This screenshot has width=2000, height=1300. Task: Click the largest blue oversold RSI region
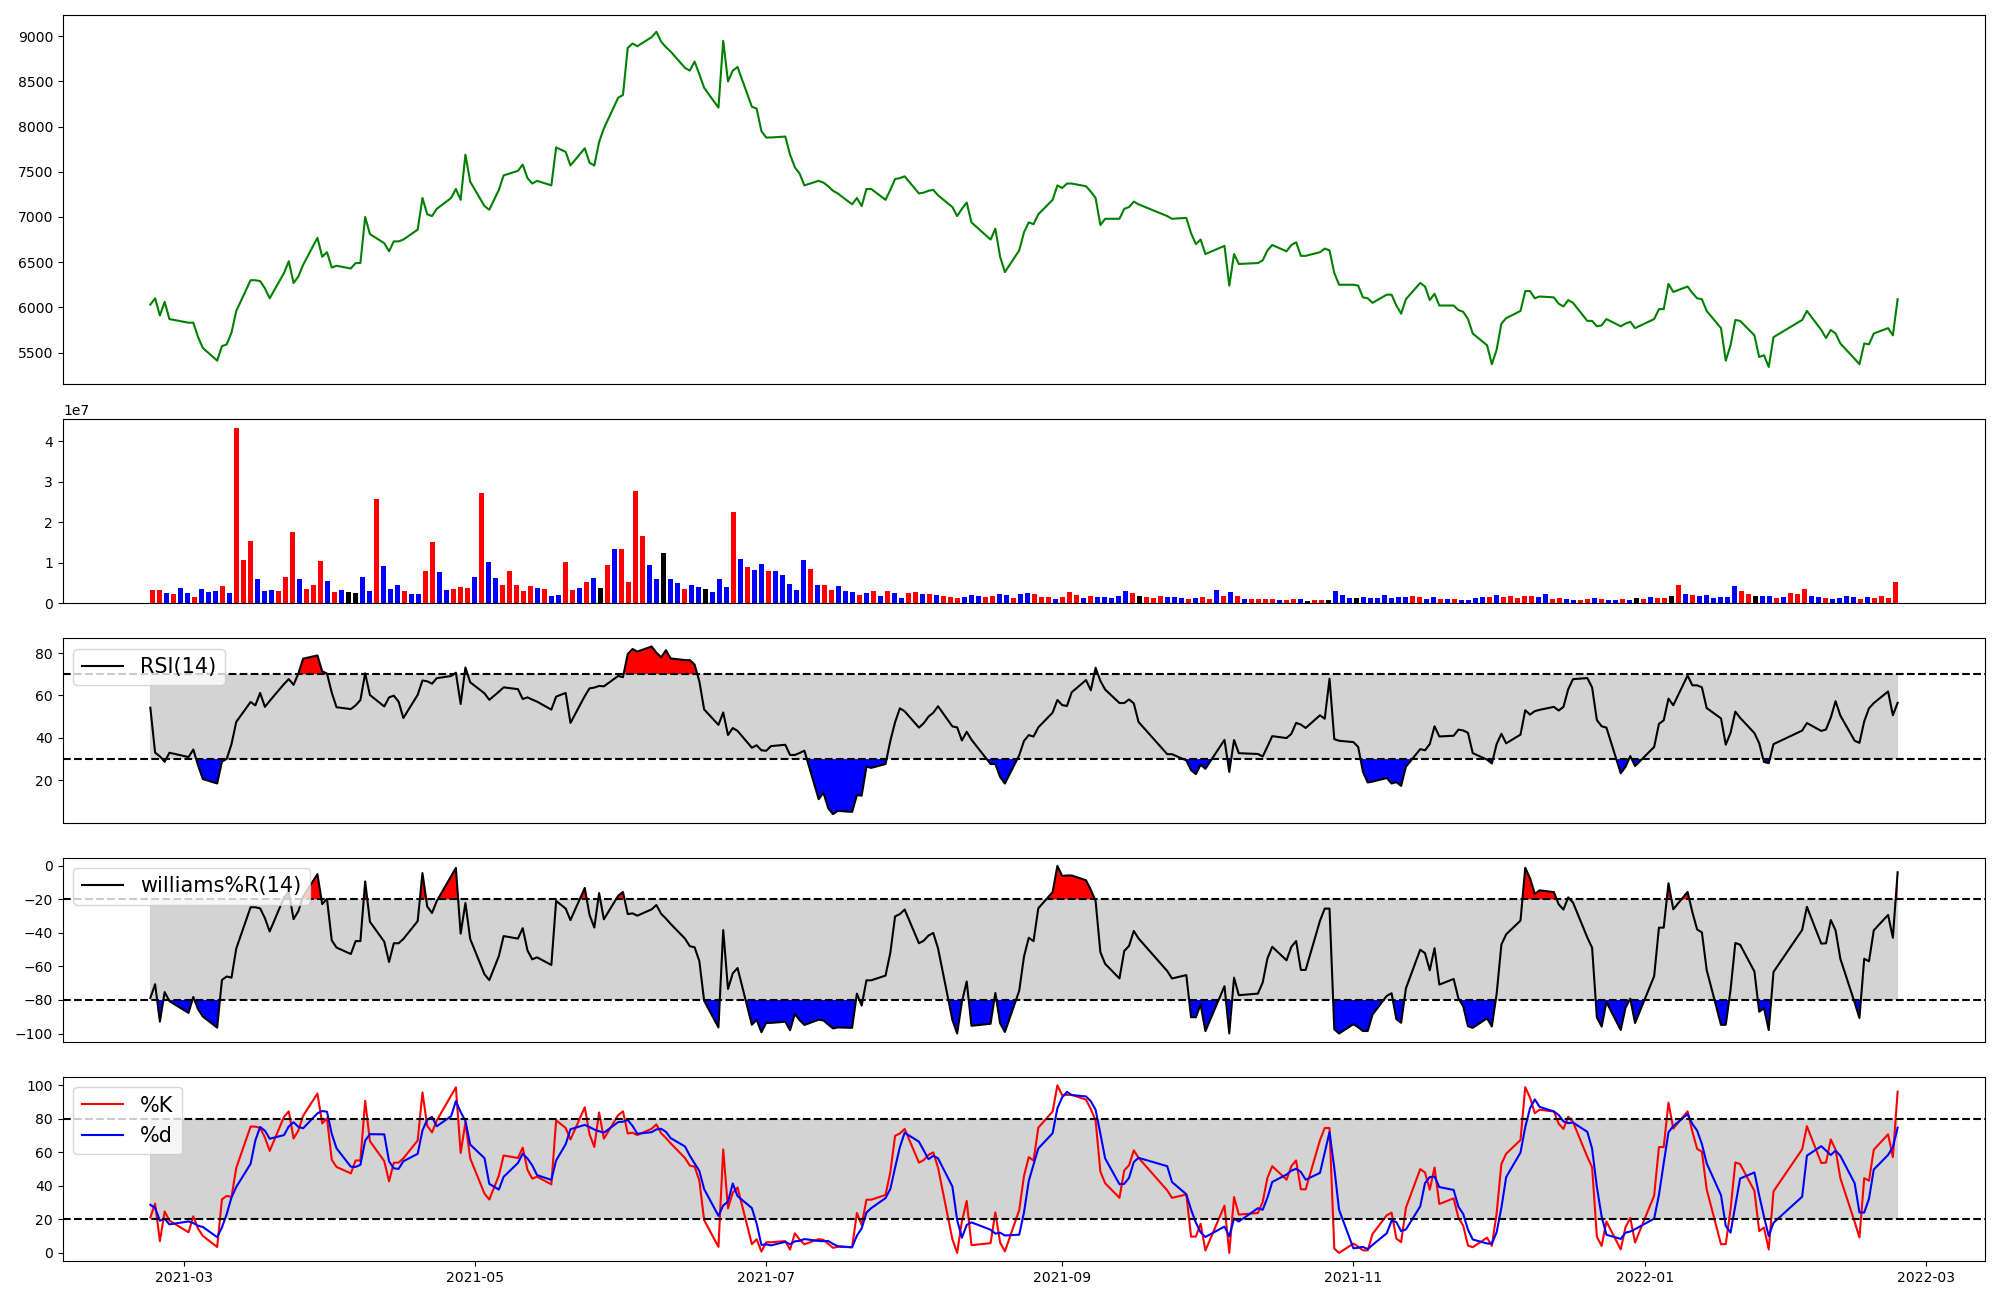coord(838,780)
